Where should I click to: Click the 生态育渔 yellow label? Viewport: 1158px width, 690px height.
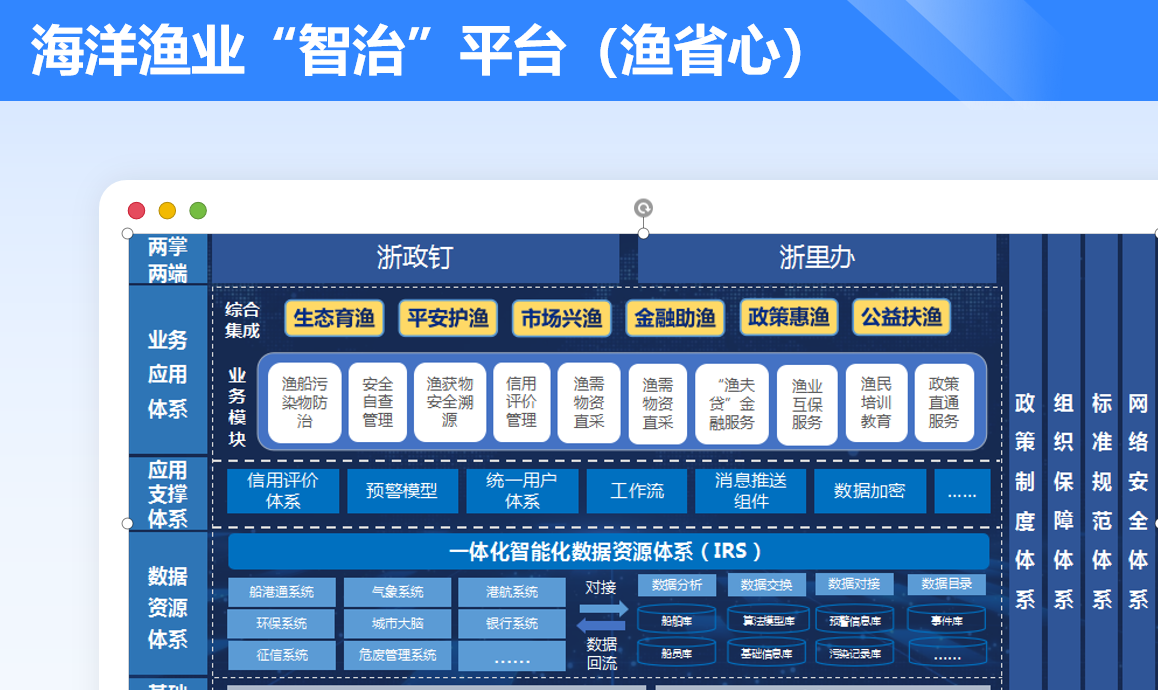coord(334,318)
